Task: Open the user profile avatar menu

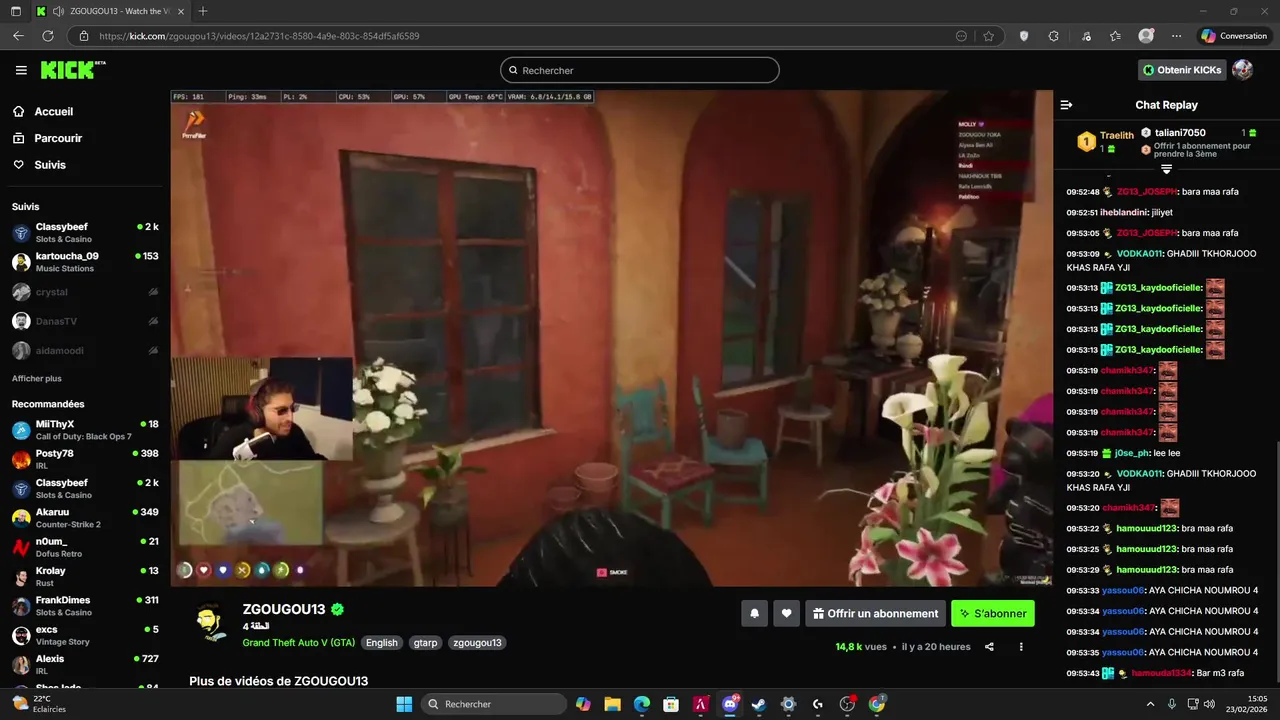Action: [x=1243, y=70]
